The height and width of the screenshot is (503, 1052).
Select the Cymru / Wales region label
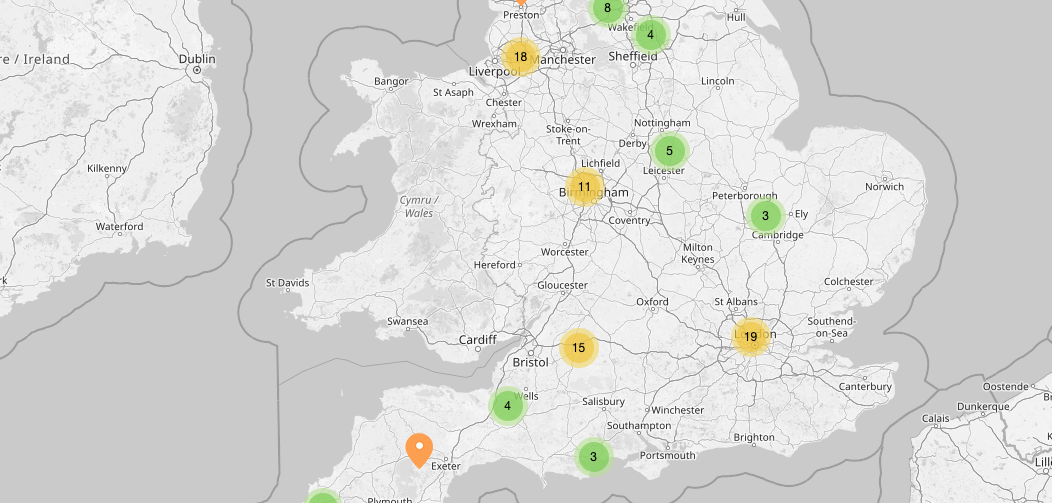(x=416, y=206)
